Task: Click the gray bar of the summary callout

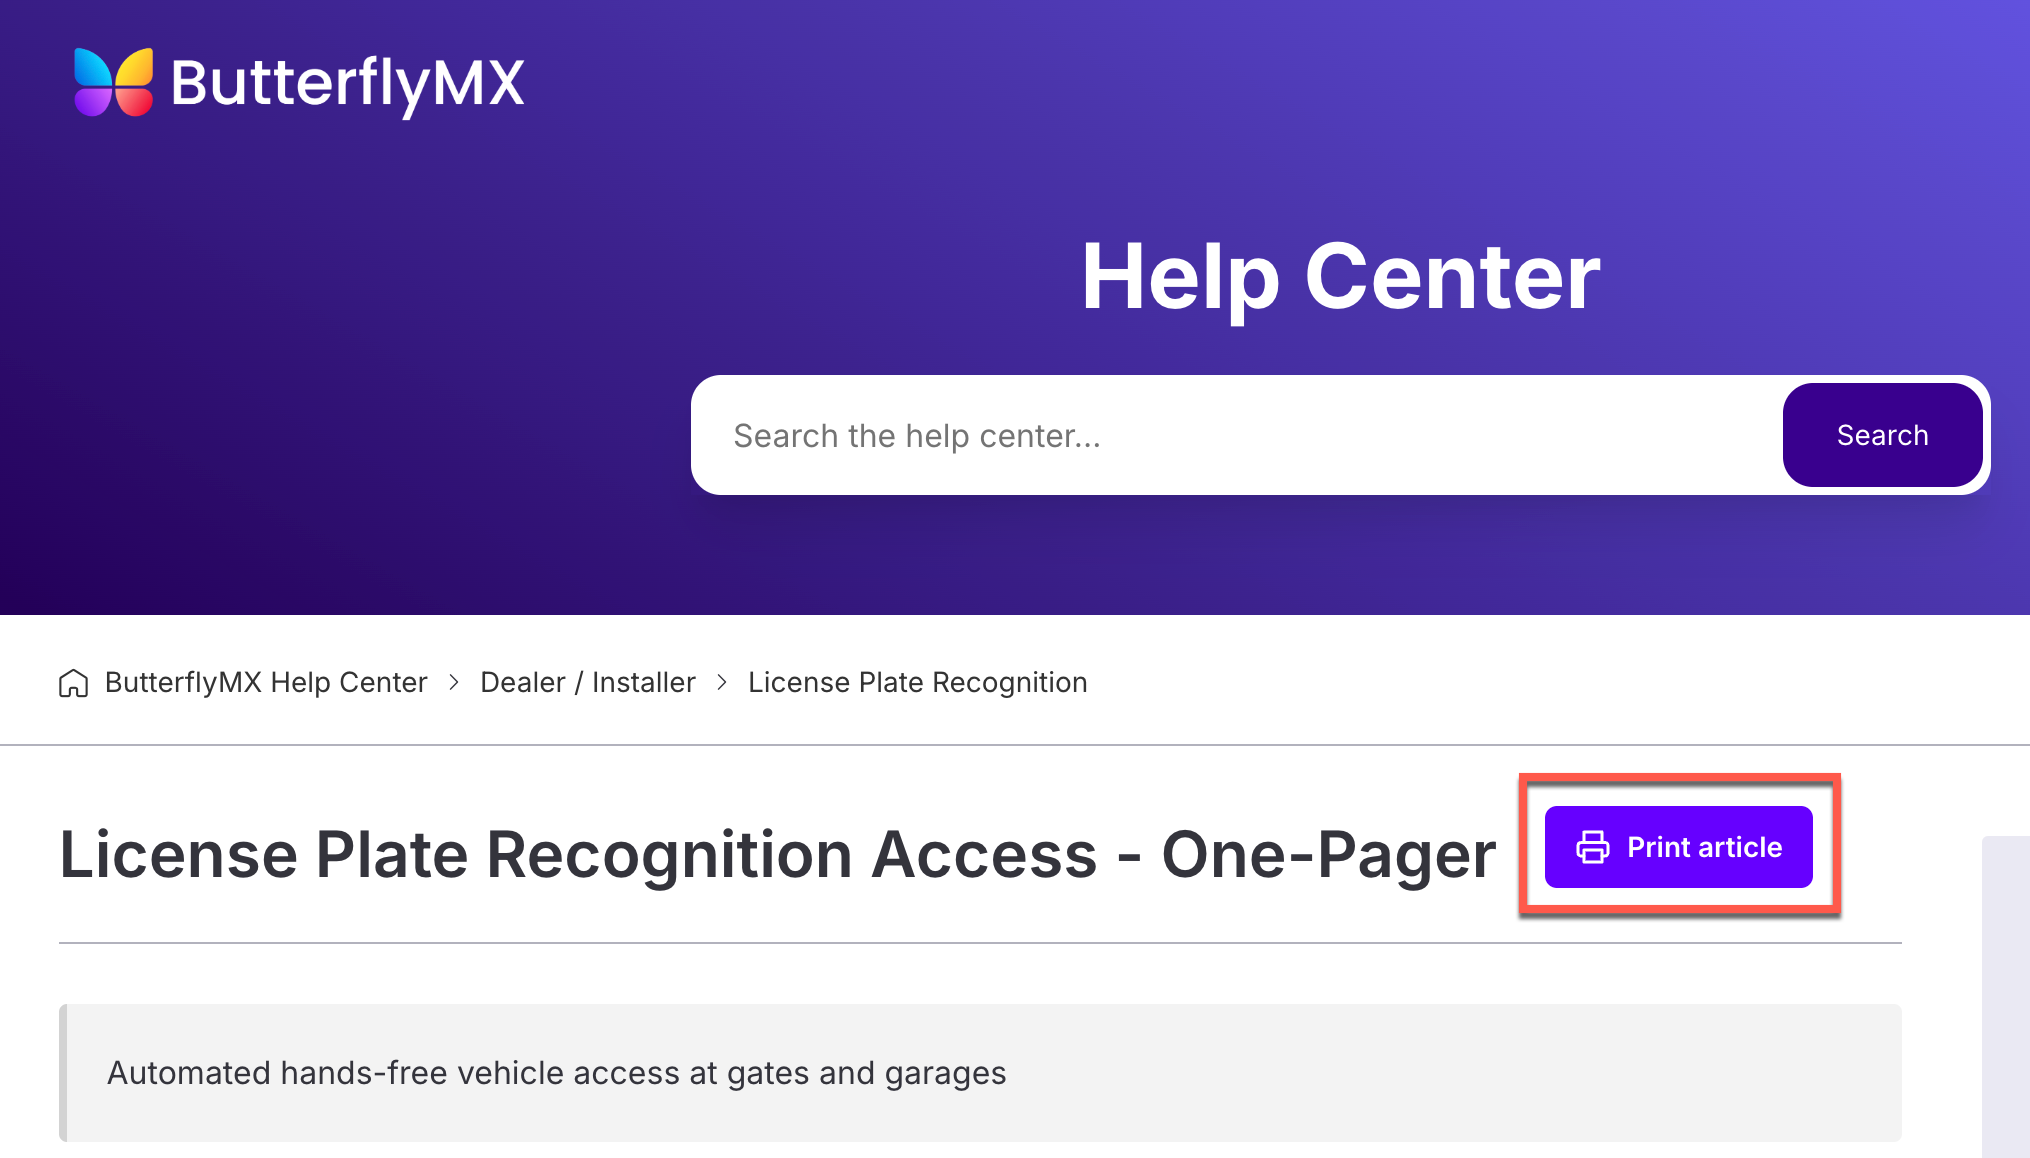Action: [x=63, y=1073]
